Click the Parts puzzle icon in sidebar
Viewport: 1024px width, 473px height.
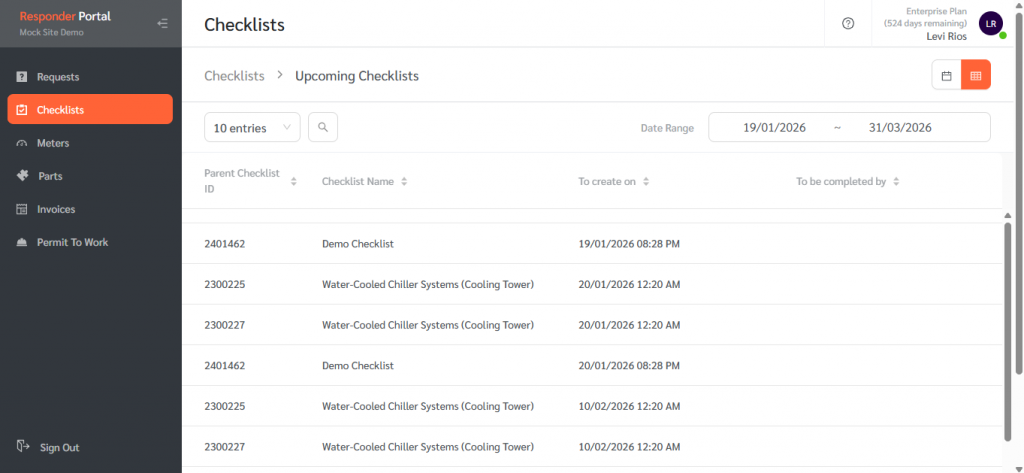coord(22,176)
